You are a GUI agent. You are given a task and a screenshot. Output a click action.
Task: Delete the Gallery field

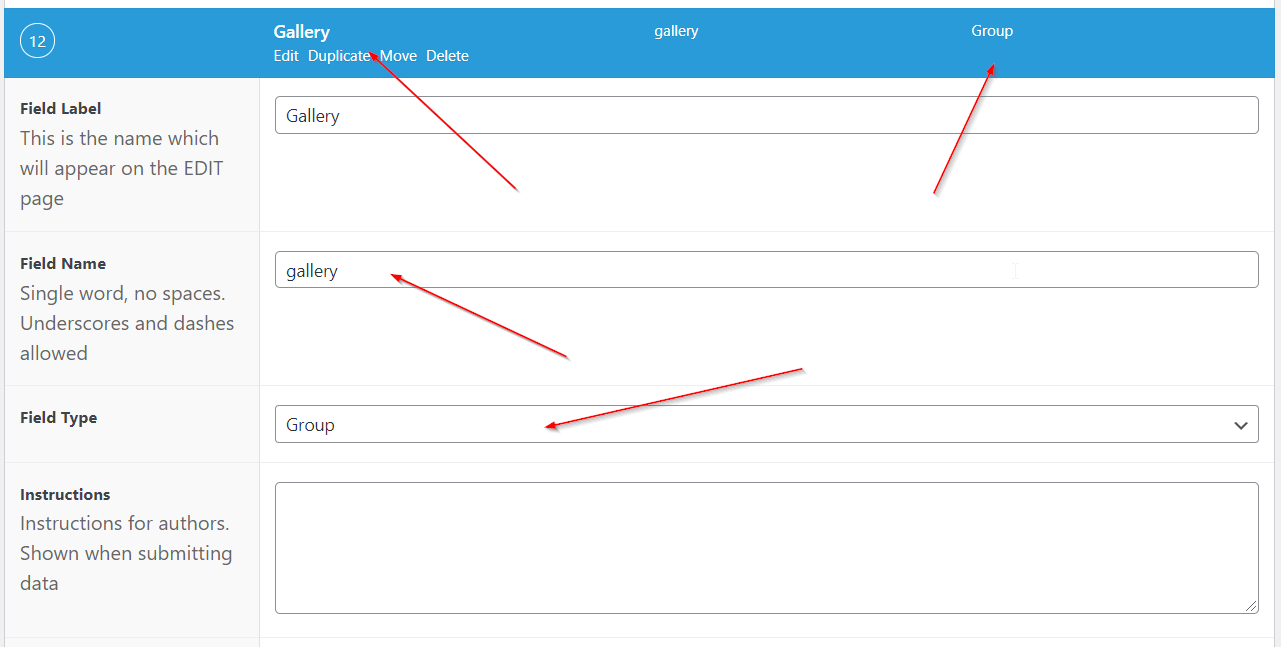point(447,56)
